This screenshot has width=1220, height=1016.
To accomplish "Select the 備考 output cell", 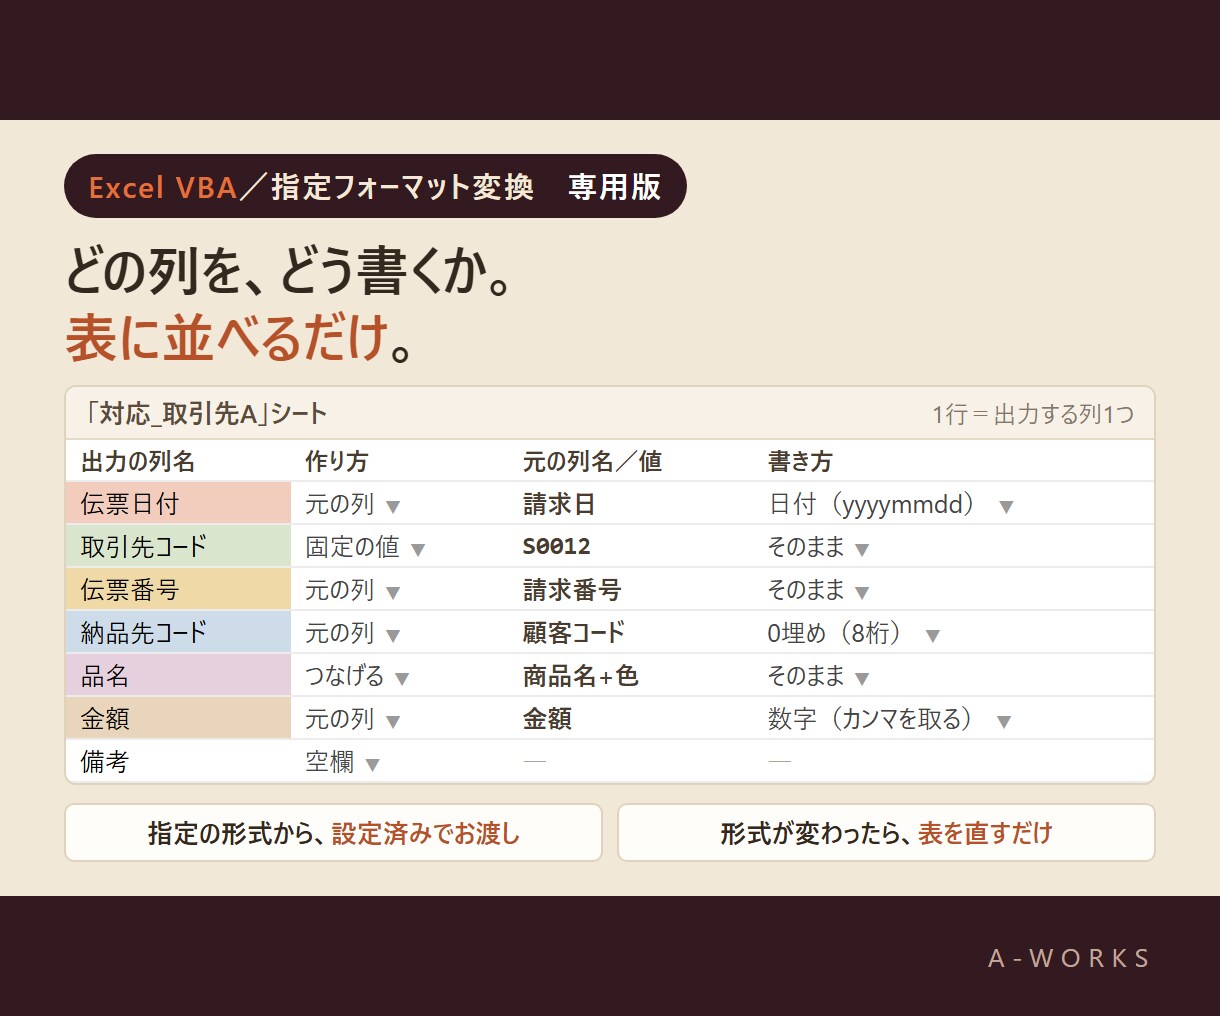I will point(178,763).
